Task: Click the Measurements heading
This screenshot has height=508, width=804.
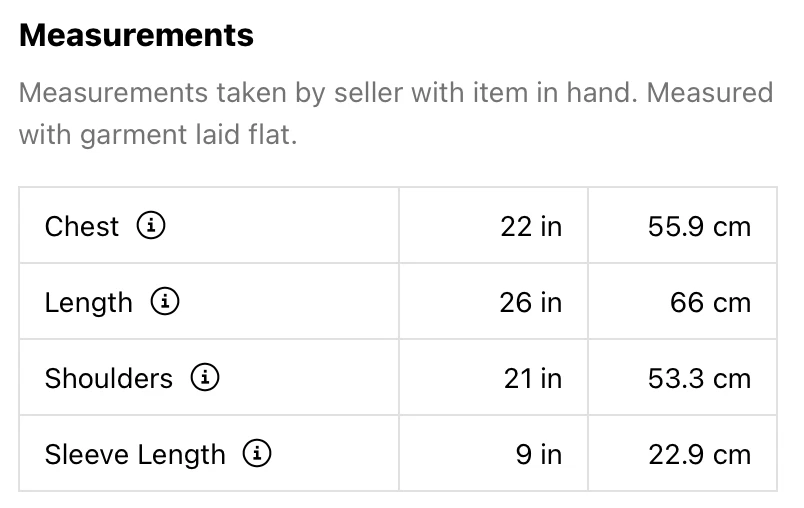Action: pos(136,36)
